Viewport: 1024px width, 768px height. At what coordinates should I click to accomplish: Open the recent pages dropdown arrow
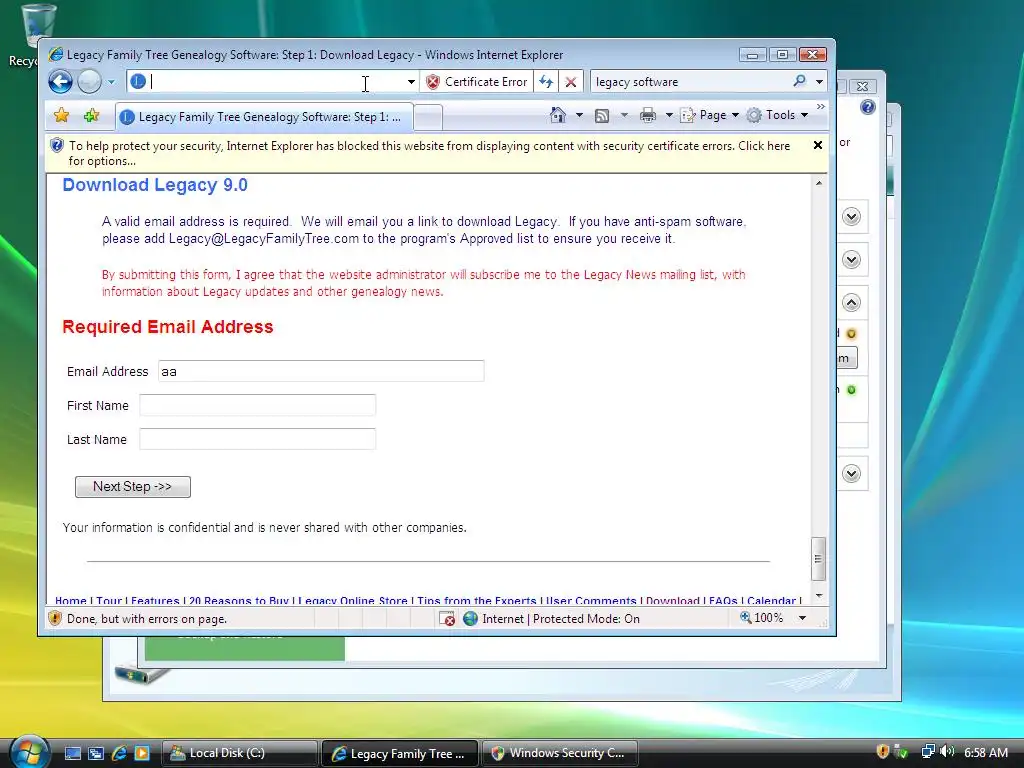coord(111,82)
